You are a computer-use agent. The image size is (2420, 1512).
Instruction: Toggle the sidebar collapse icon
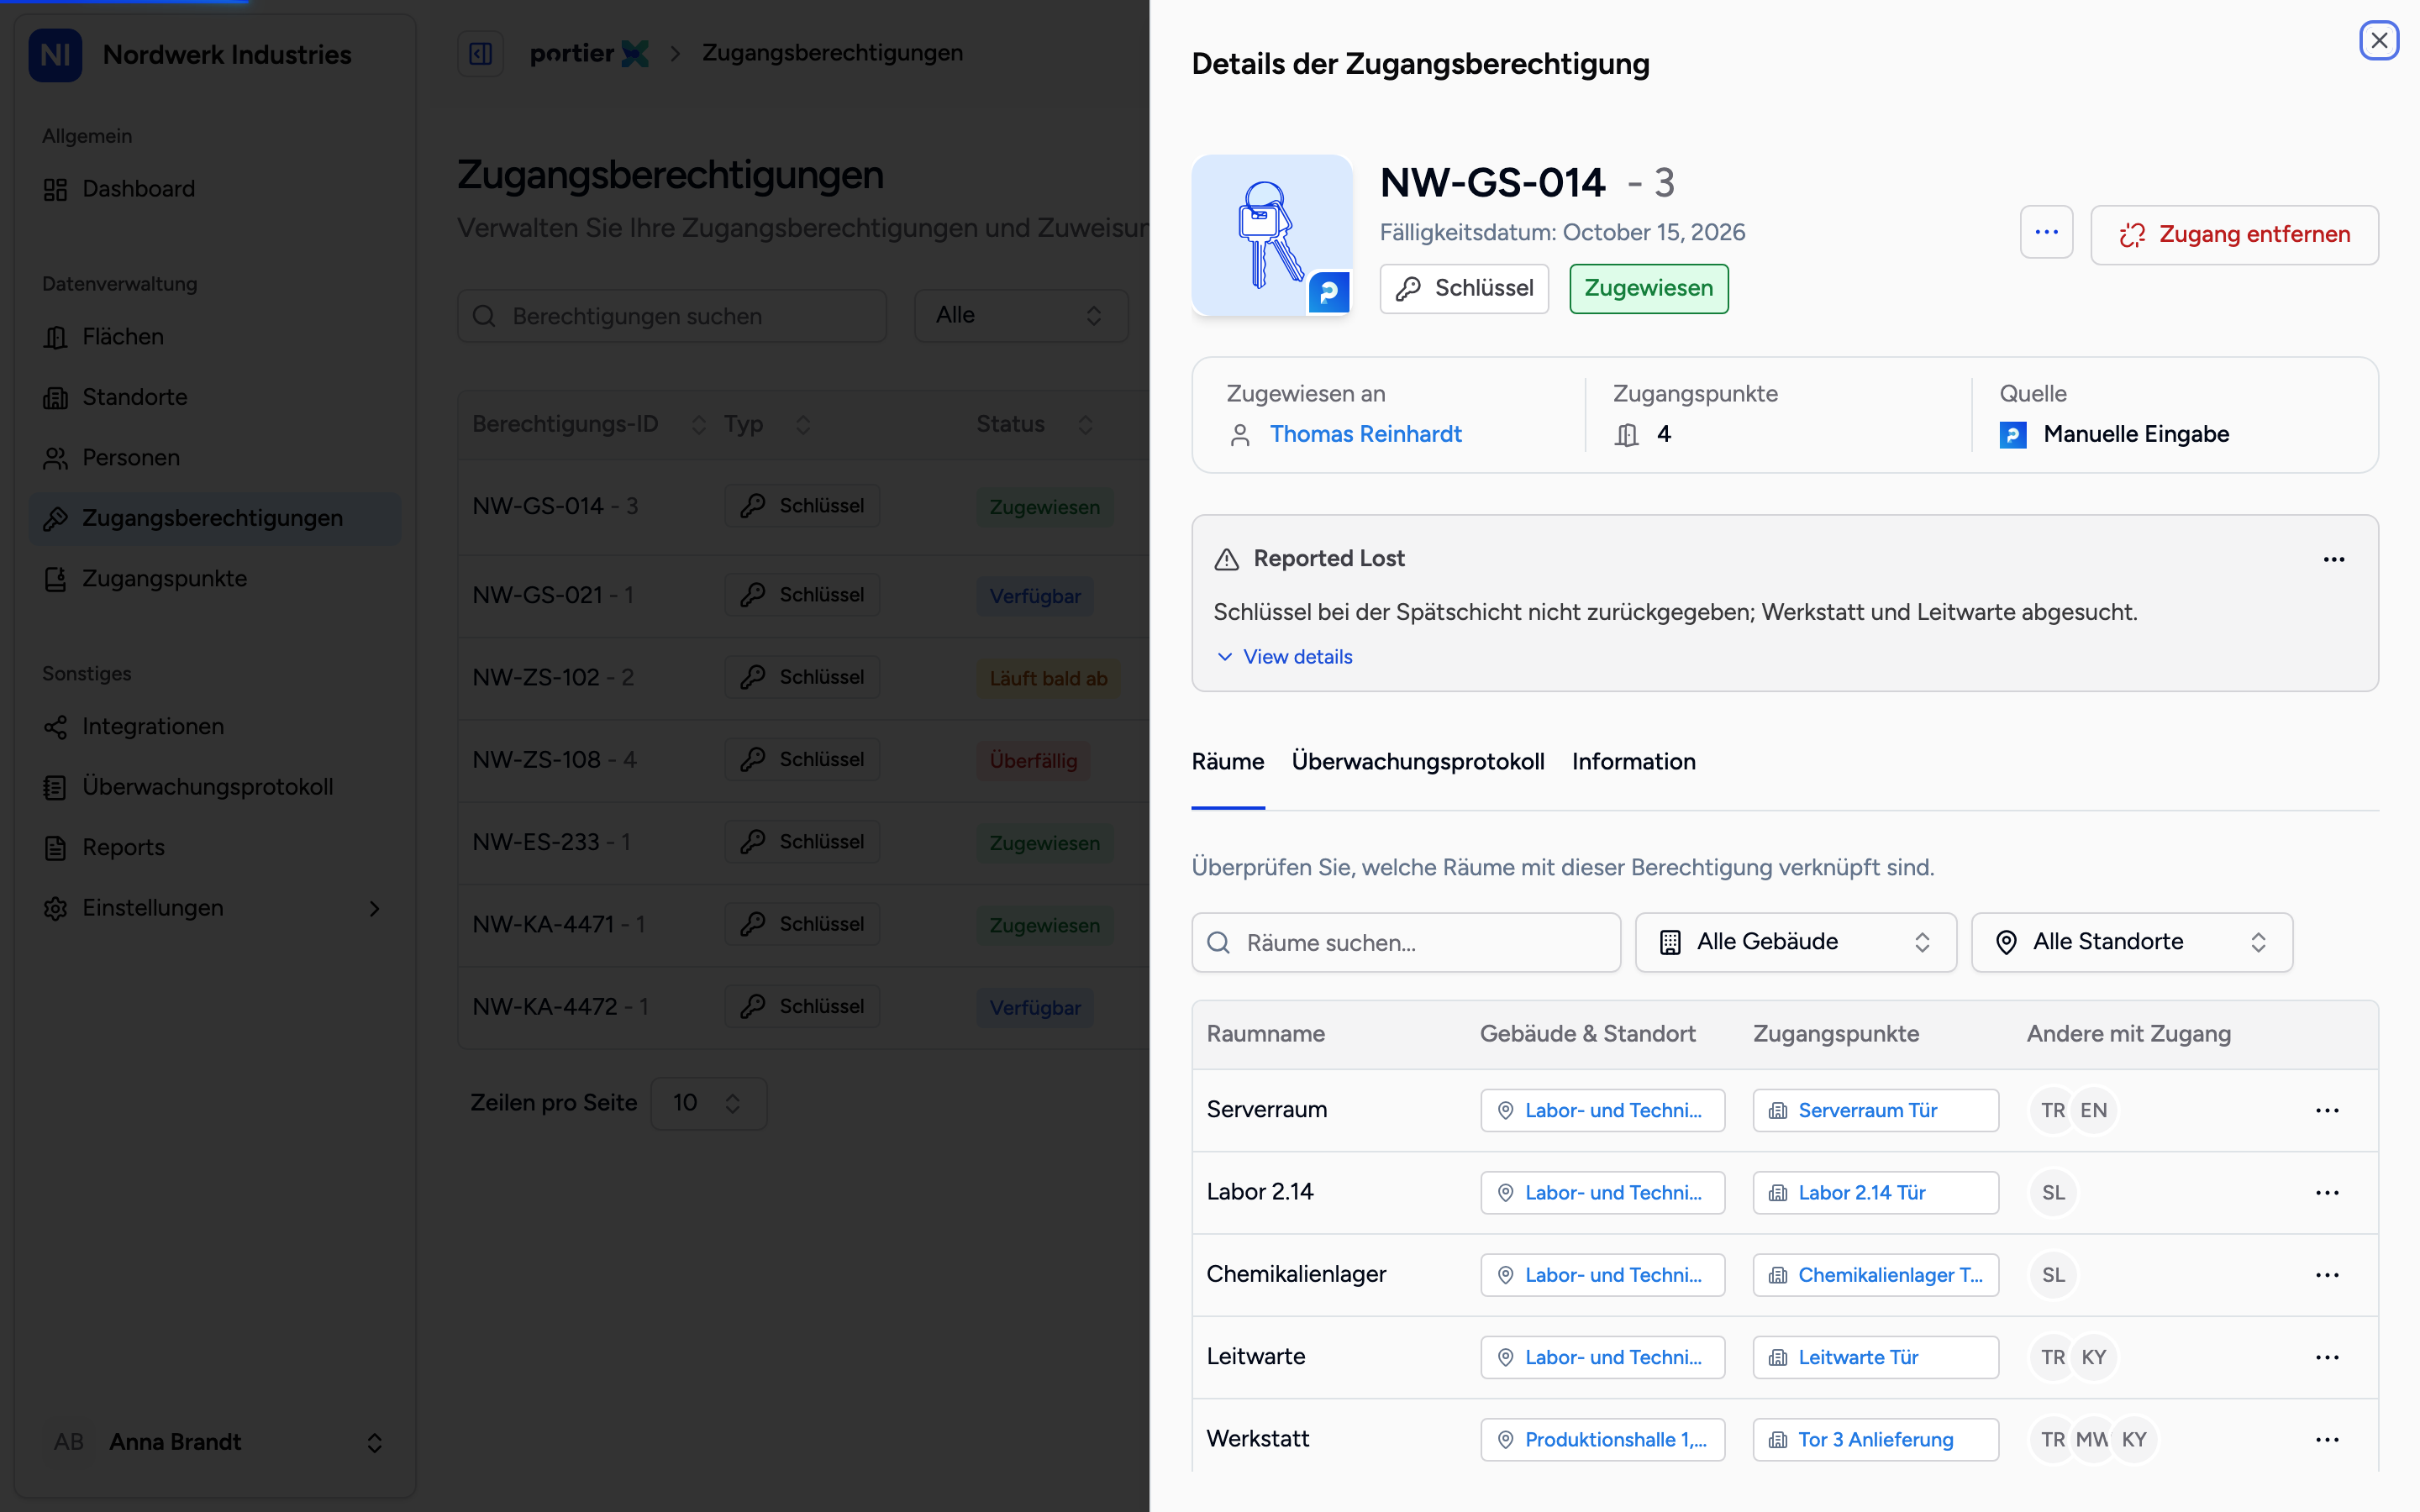tap(480, 54)
